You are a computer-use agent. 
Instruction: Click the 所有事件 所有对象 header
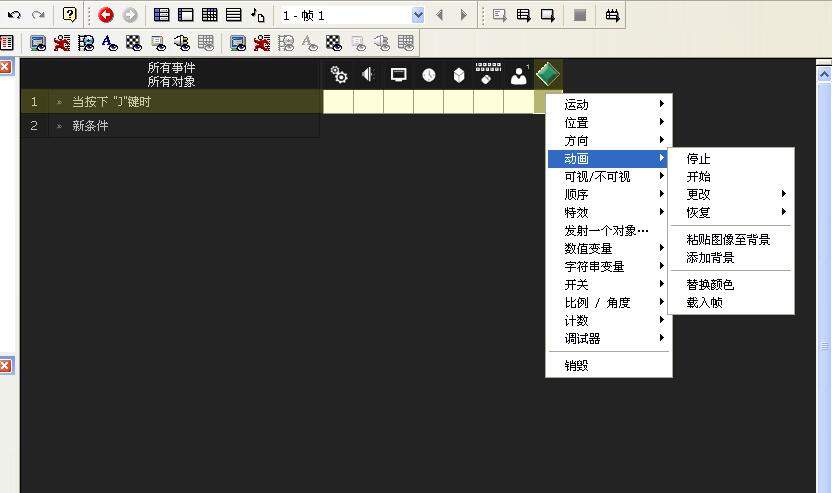coord(171,74)
